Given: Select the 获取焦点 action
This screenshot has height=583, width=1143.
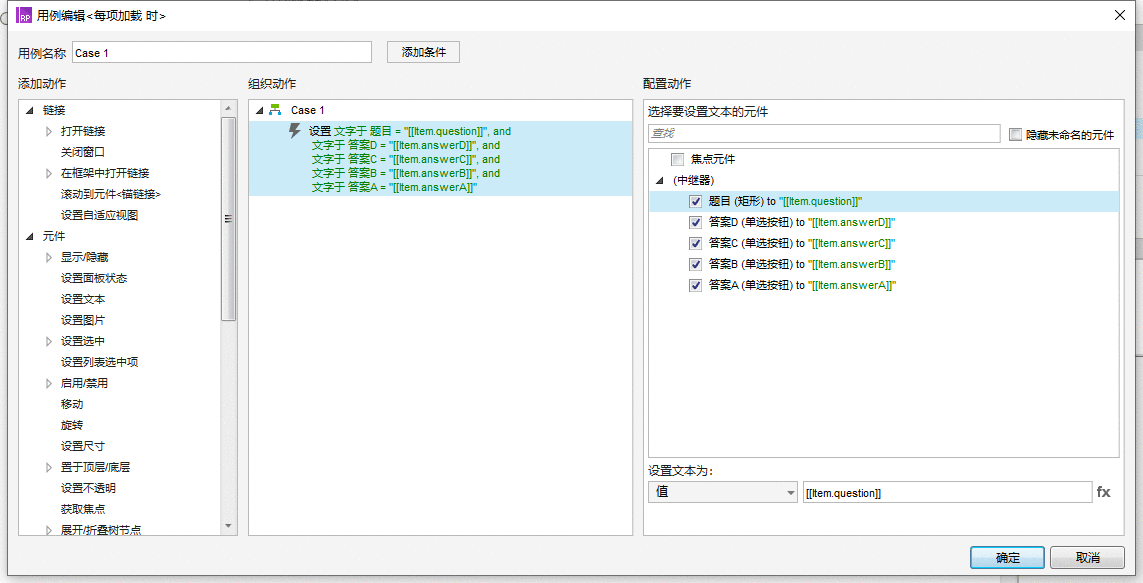Looking at the screenshot, I should coord(82,509).
